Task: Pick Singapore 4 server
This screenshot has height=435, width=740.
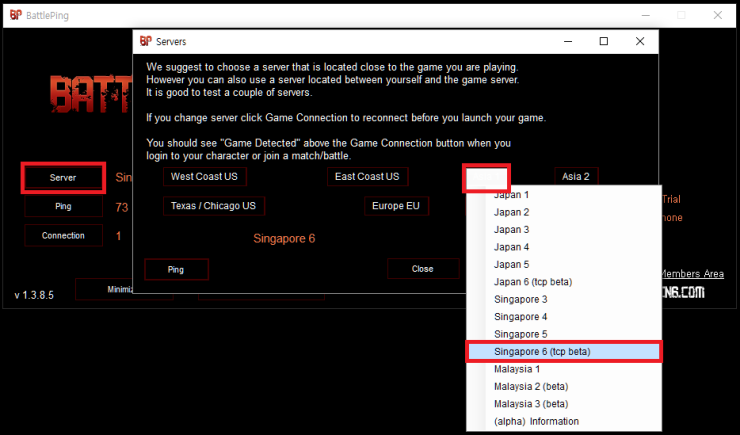Action: pos(563,317)
